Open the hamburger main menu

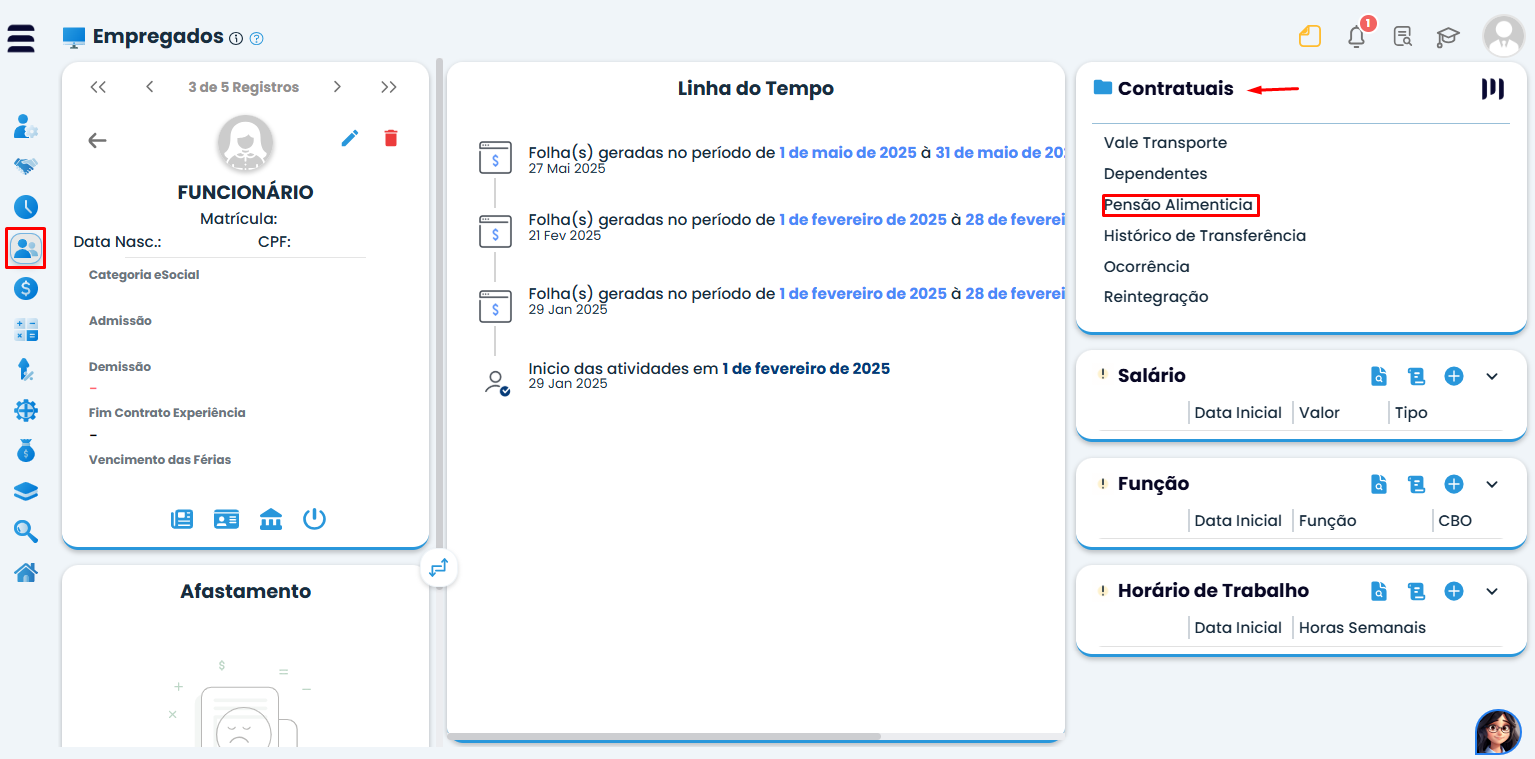21,38
